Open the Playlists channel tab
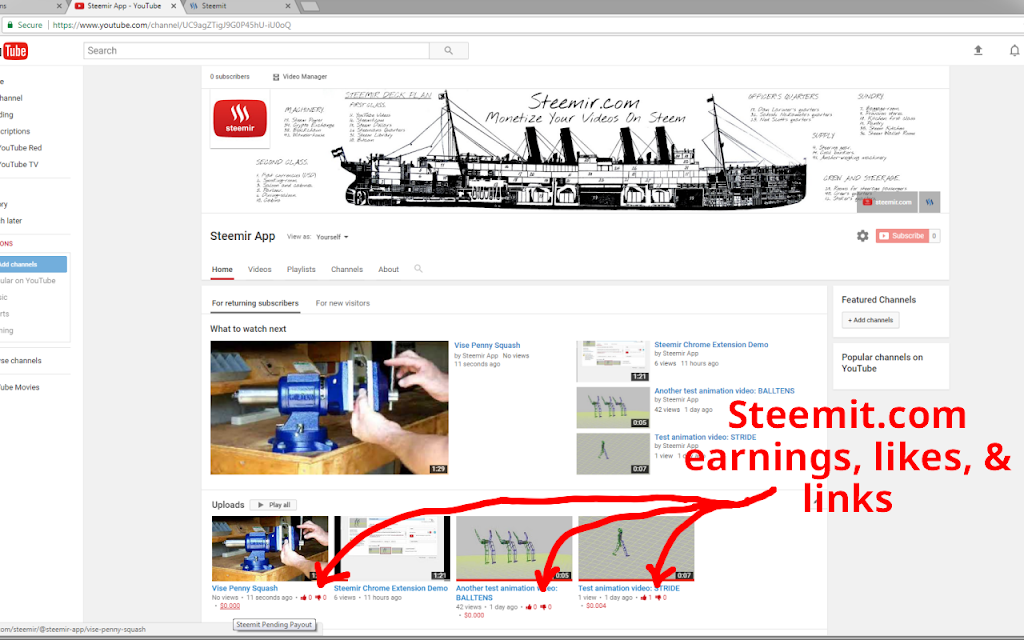The height and width of the screenshot is (640, 1024). click(x=301, y=269)
